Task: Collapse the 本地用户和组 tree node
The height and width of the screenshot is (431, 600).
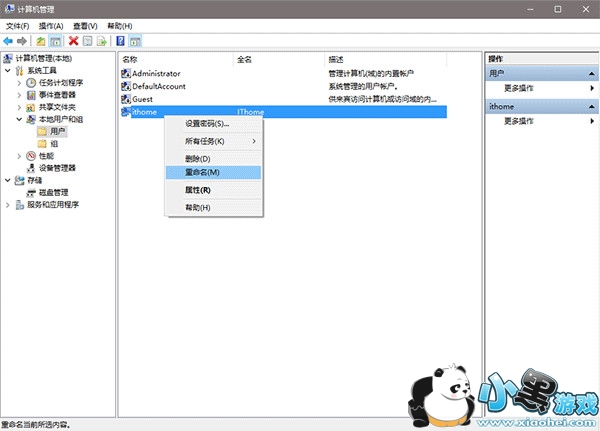Action: coord(19,119)
